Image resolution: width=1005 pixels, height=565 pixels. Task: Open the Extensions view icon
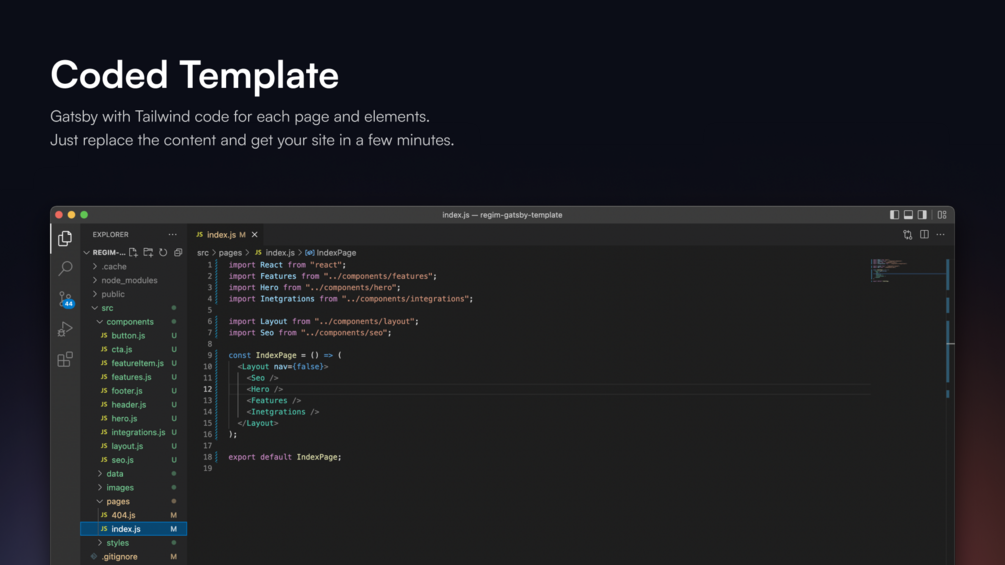click(x=65, y=359)
